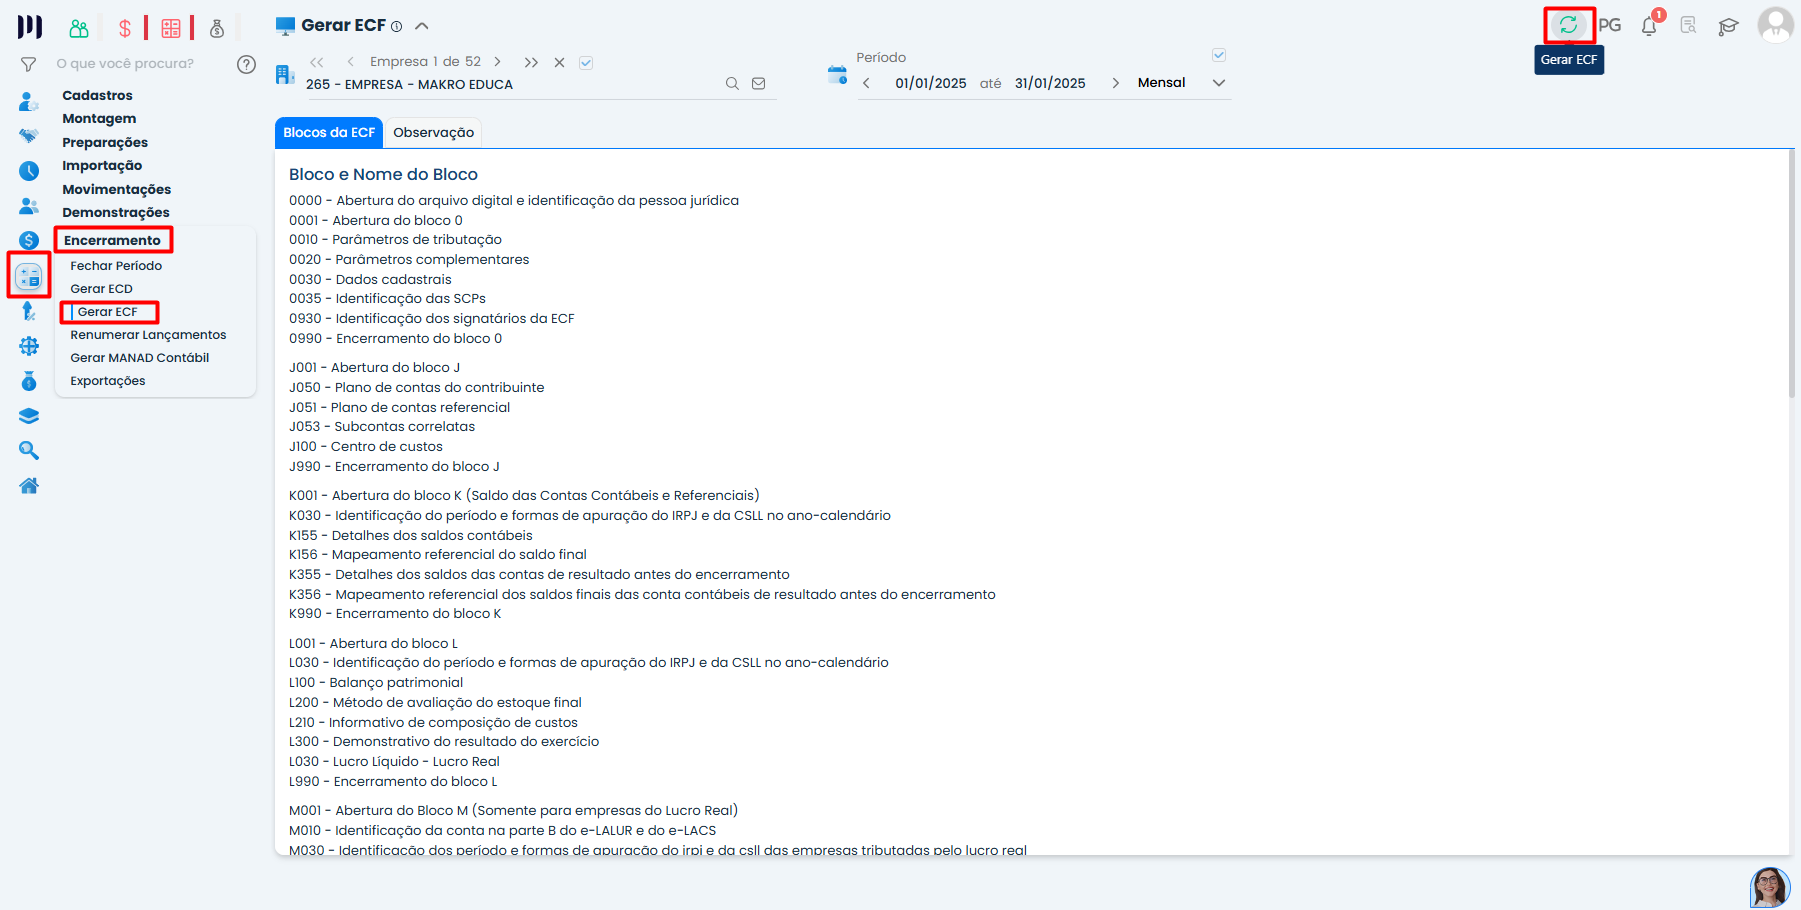Open the user profile avatar menu
Screen dimensions: 1801x910
point(1775,26)
